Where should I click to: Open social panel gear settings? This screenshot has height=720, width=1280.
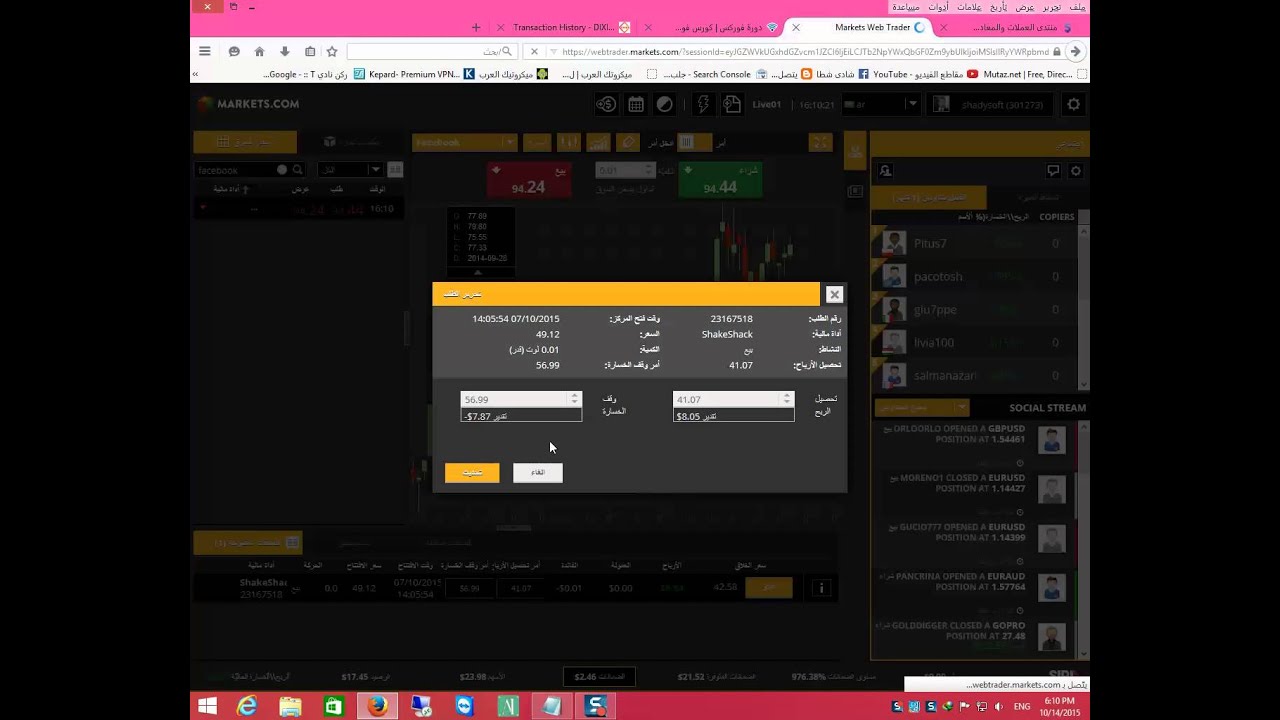(1076, 171)
